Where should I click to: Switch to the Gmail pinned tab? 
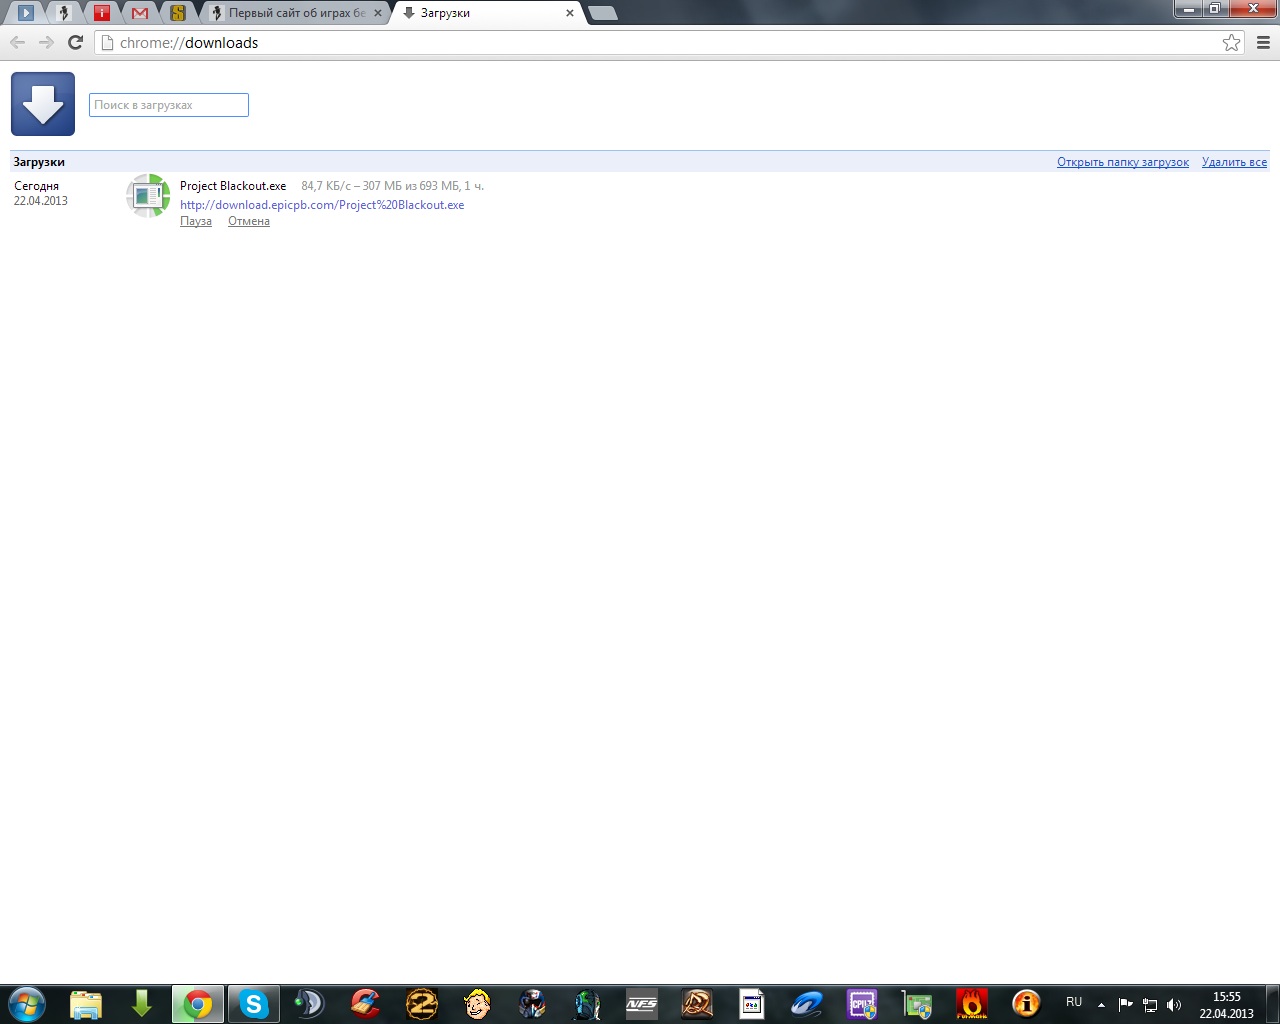click(x=140, y=13)
